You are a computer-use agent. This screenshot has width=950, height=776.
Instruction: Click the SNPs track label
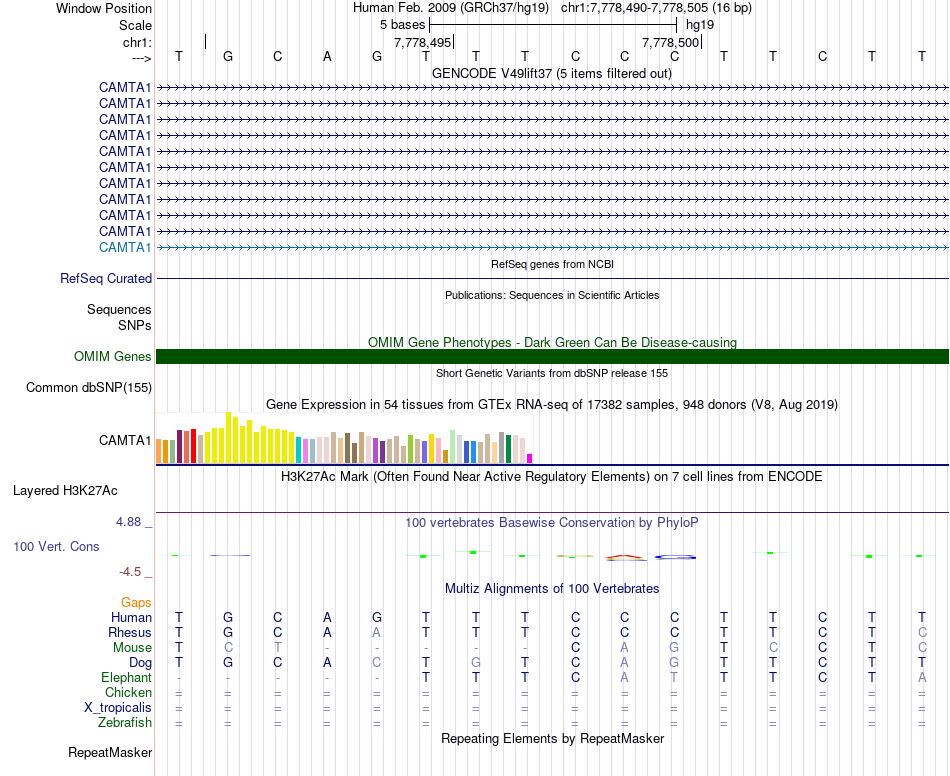135,325
